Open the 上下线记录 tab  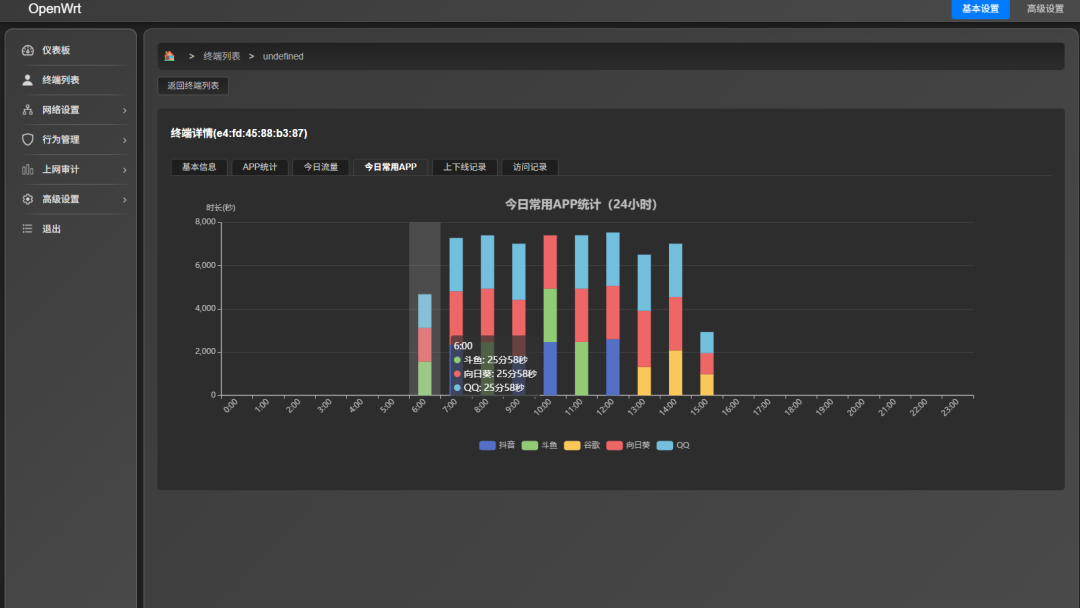[464, 167]
